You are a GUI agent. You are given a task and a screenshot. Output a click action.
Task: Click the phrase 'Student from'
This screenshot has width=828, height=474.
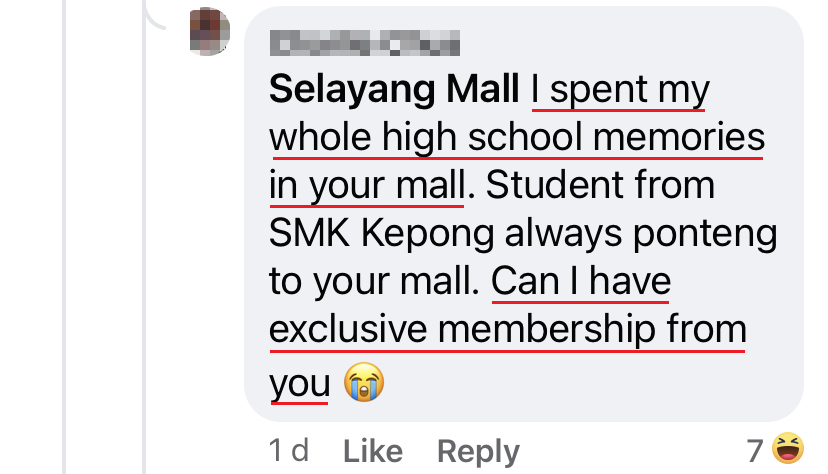[x=600, y=185]
